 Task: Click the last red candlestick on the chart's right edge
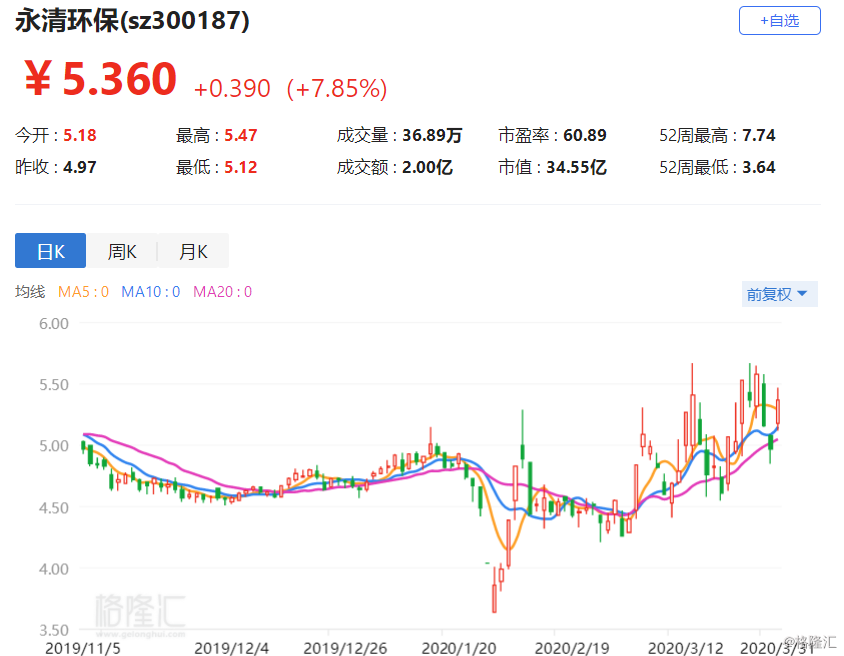point(778,412)
